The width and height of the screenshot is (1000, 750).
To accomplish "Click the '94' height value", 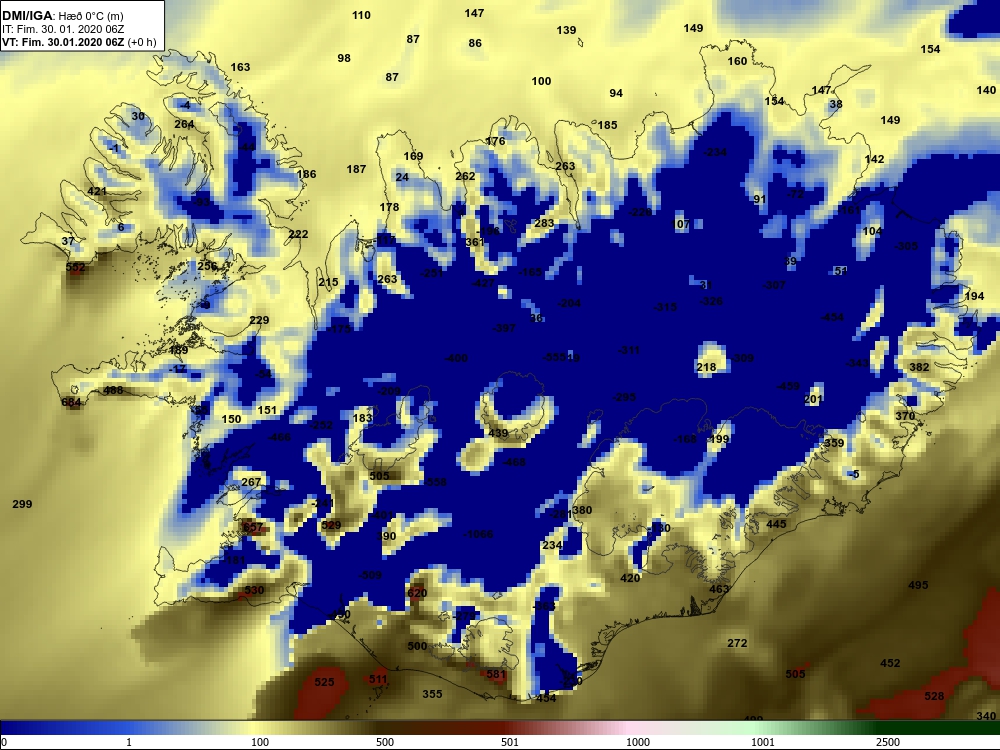I will point(615,93).
